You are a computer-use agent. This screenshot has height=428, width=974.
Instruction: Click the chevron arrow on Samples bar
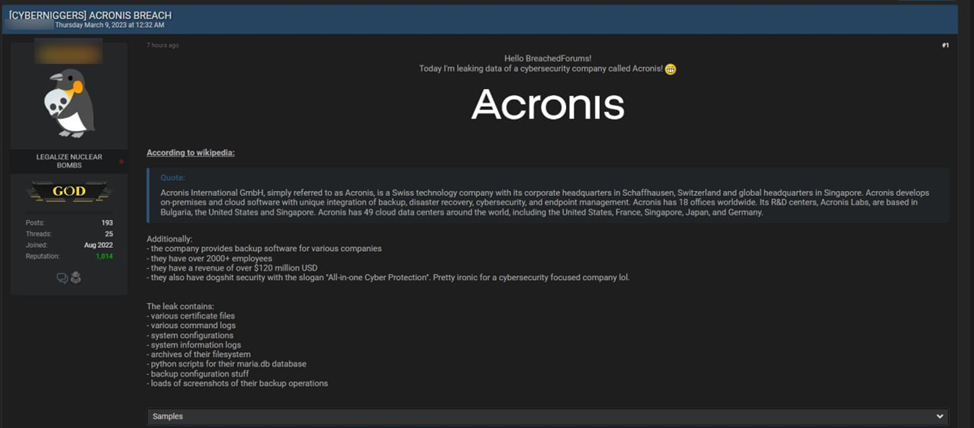[x=939, y=416]
